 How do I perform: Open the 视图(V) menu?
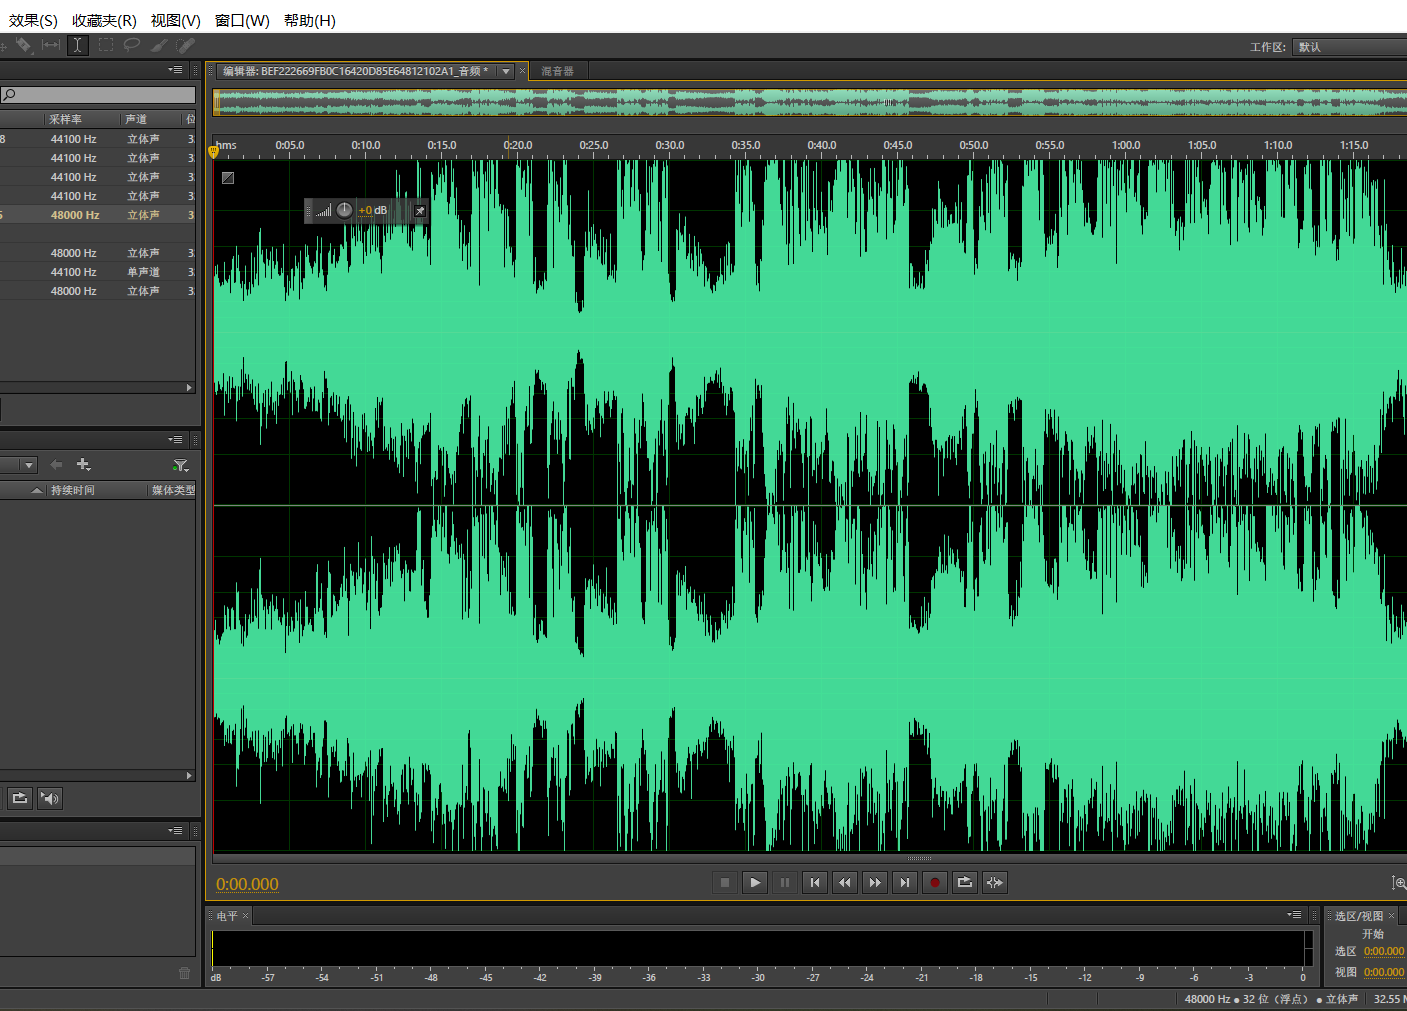click(x=176, y=20)
